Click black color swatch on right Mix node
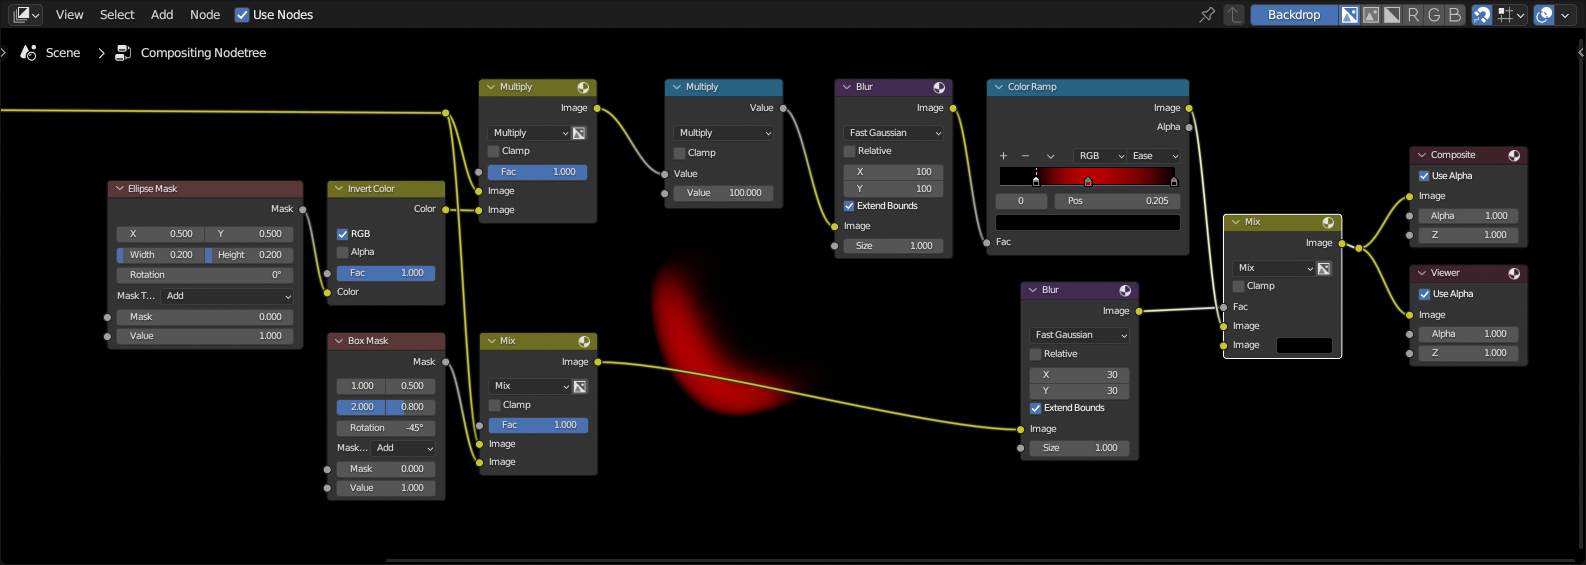 [x=1304, y=345]
